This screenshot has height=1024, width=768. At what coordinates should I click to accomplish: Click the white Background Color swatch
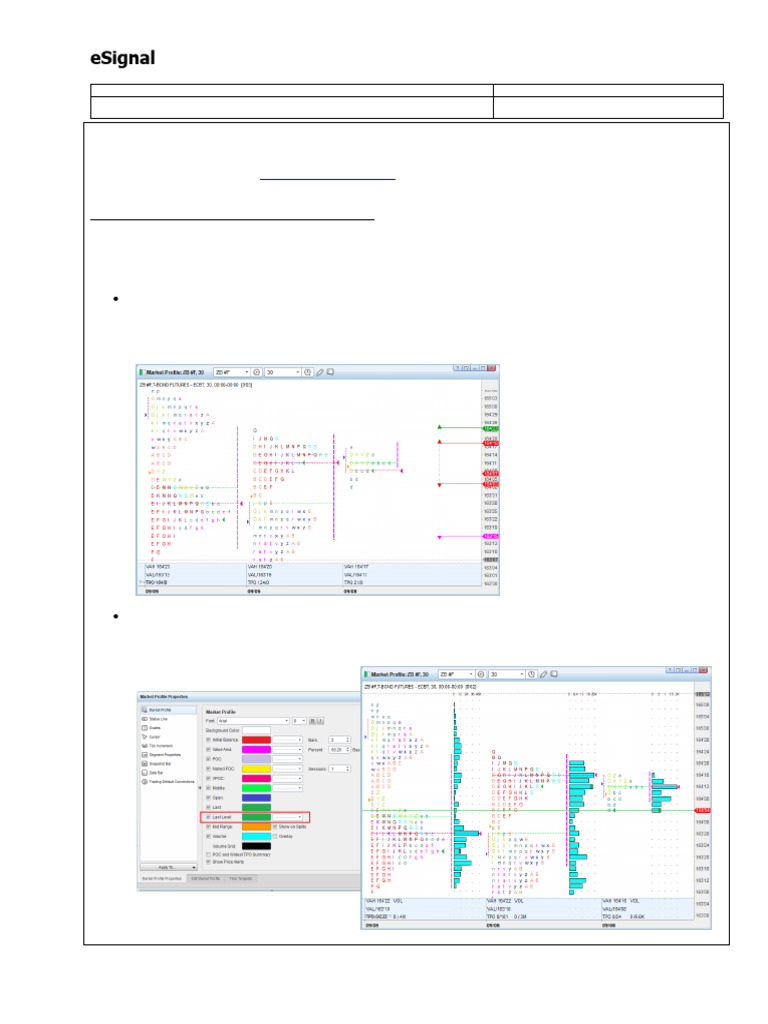click(x=257, y=730)
